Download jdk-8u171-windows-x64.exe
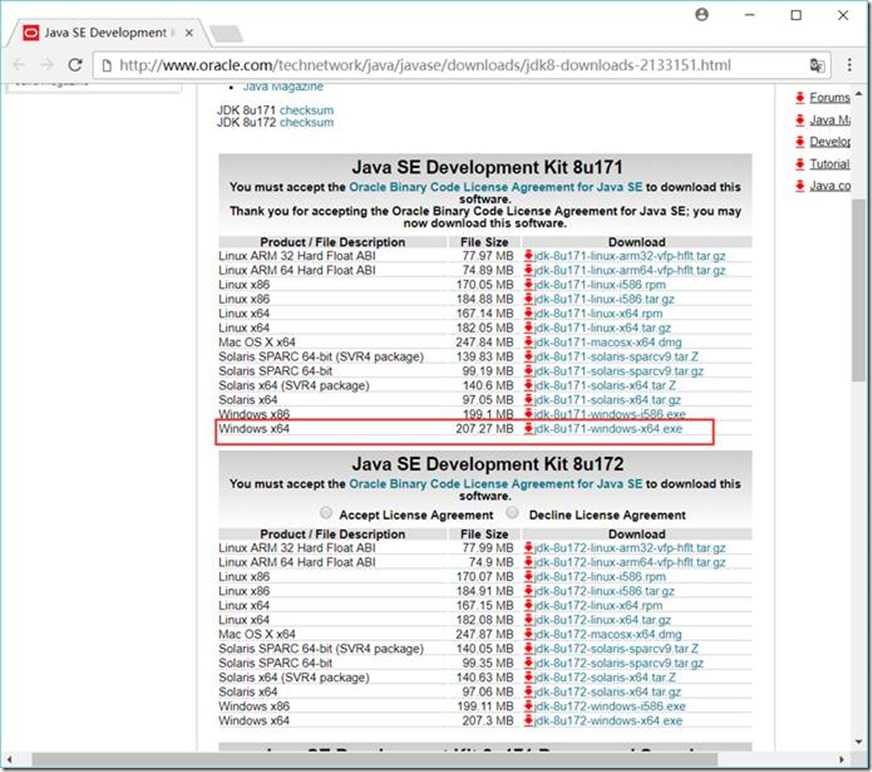This screenshot has height=772, width=872. coord(608,429)
